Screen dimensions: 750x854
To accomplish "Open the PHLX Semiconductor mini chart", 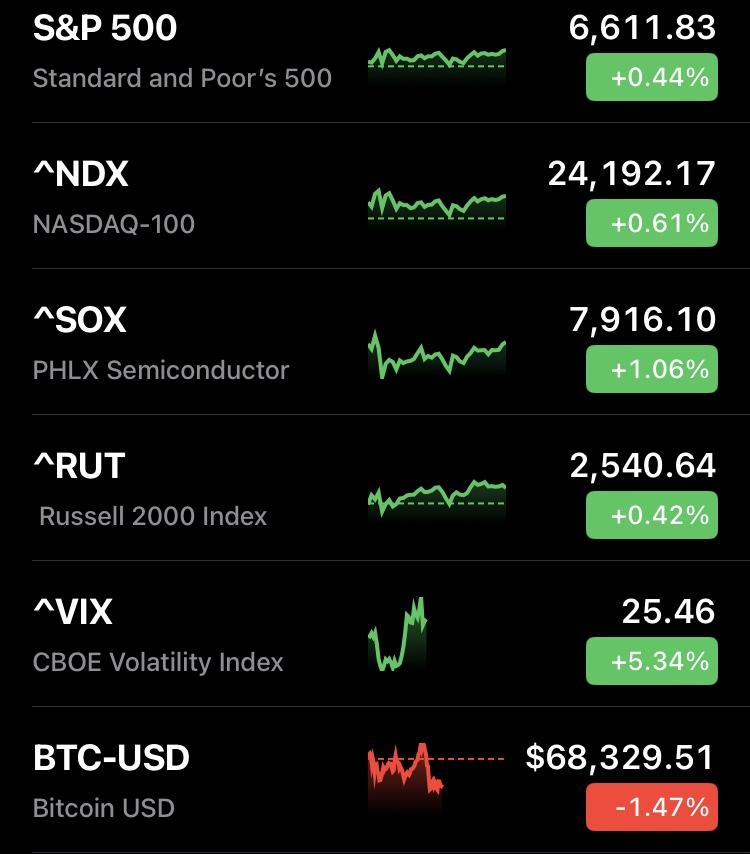I will tap(437, 355).
